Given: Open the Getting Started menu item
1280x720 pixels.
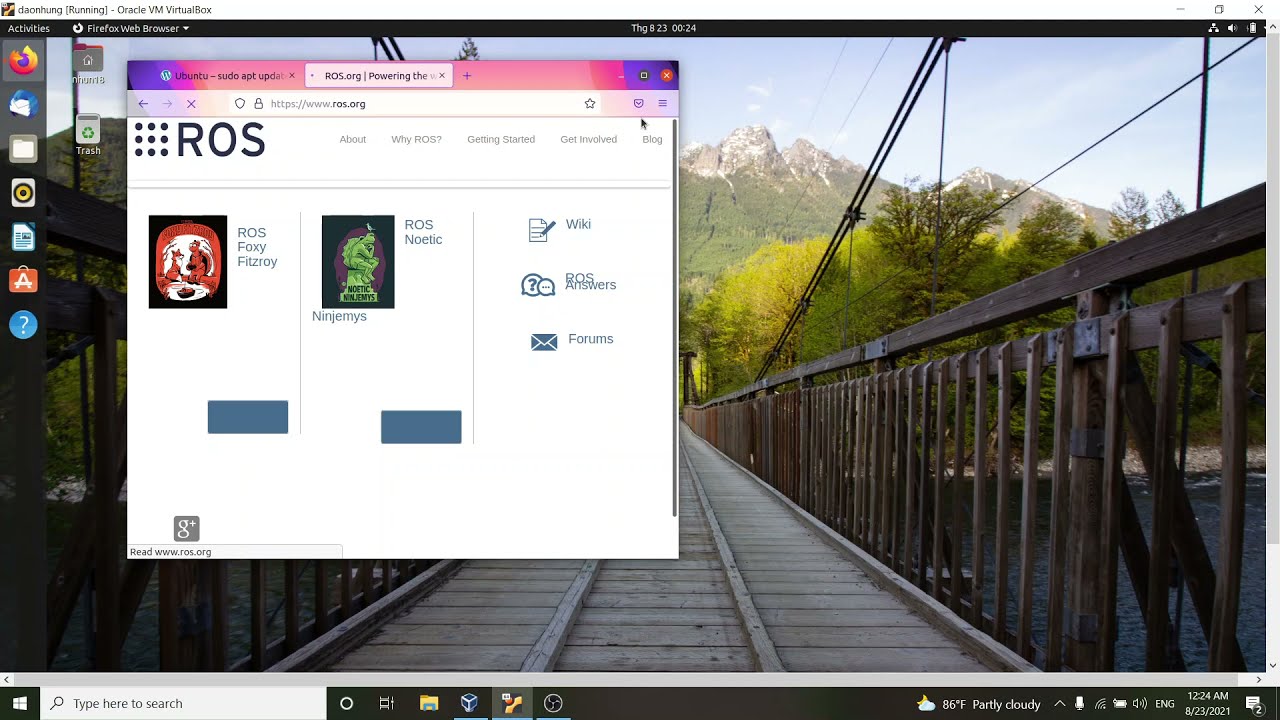Looking at the screenshot, I should point(501,139).
